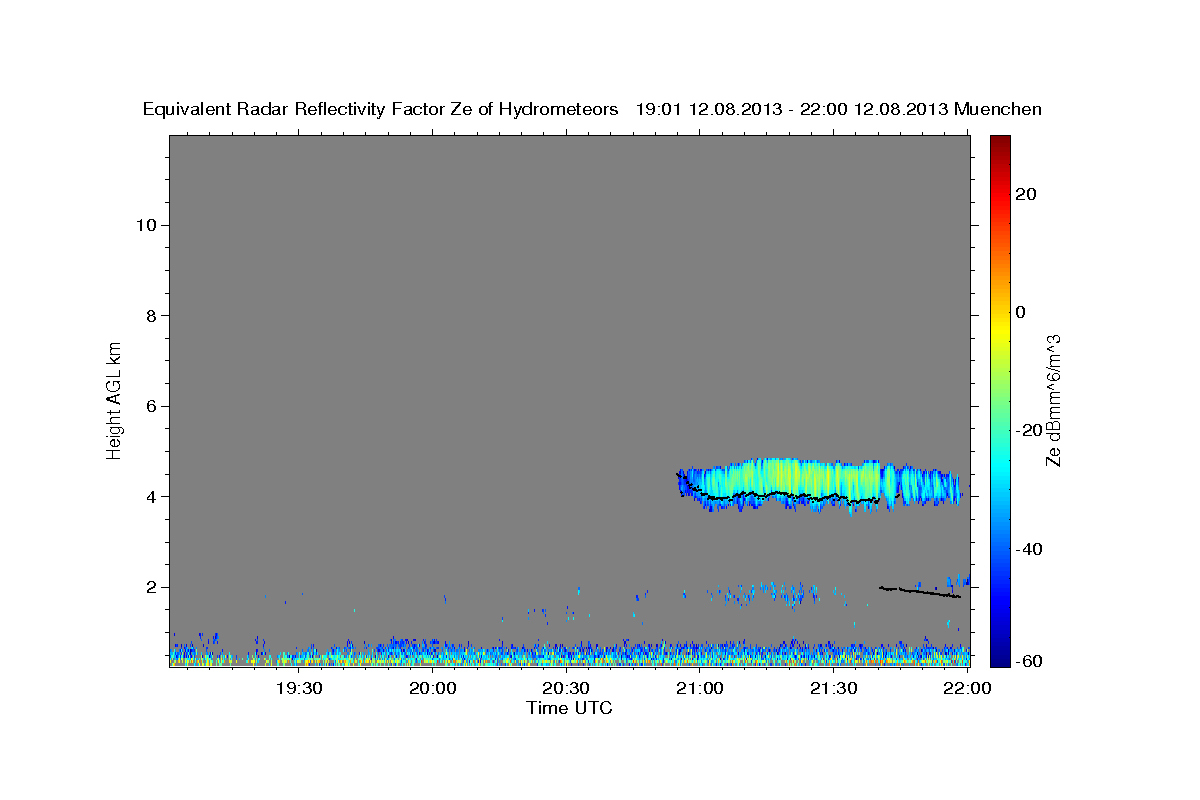Click the colorbar value -40
This screenshot has width=1200, height=800.
coord(1027,549)
